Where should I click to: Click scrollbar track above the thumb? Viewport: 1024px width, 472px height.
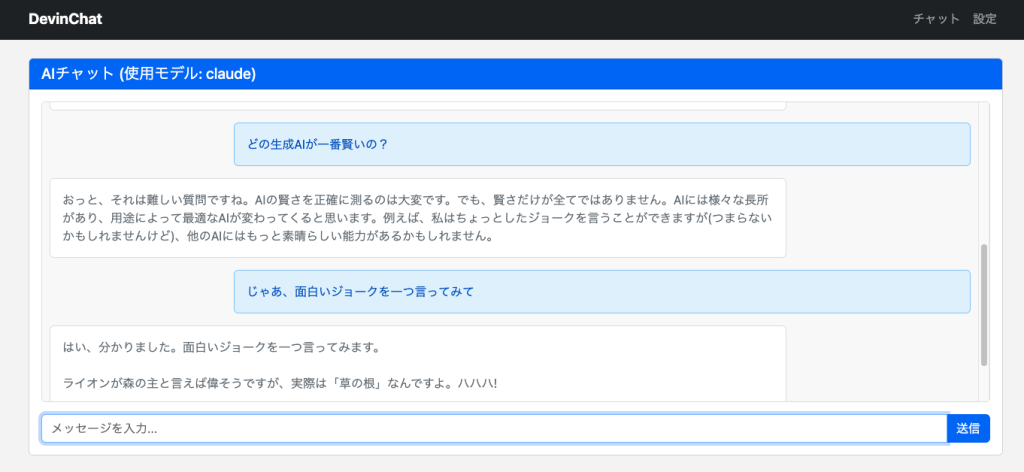click(x=983, y=170)
